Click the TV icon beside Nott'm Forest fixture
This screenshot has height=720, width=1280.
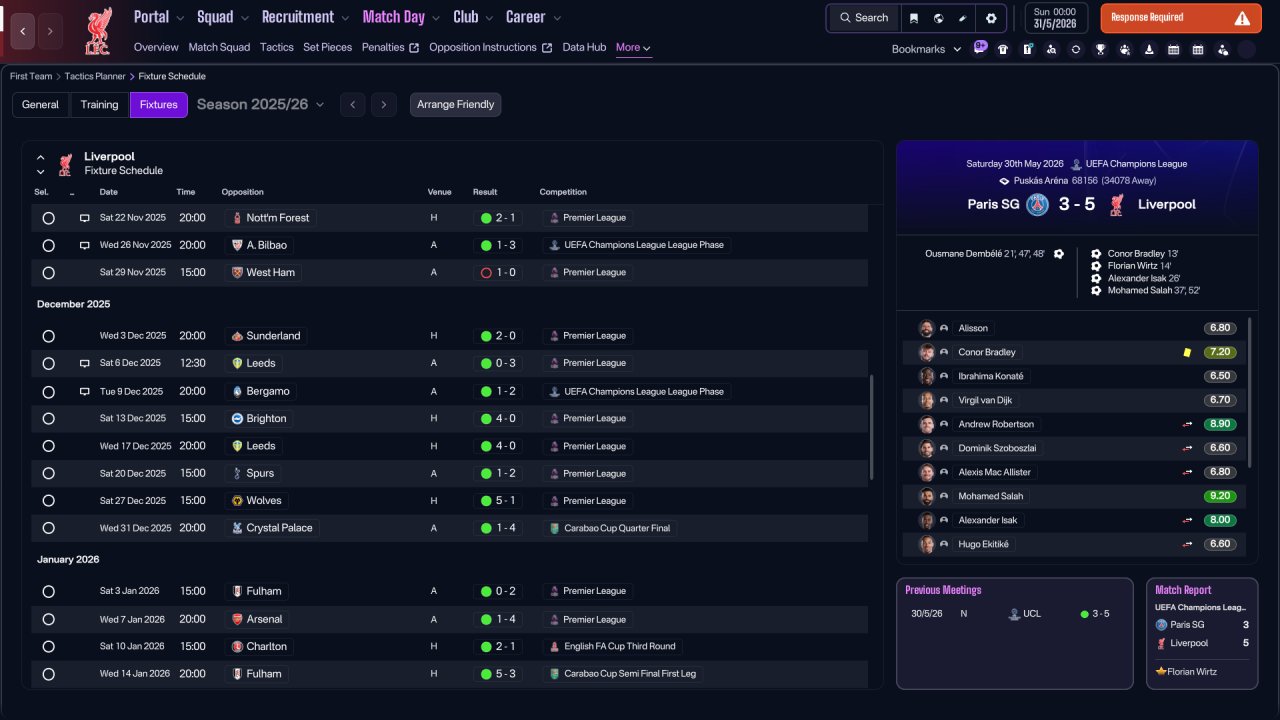pyautogui.click(x=85, y=218)
